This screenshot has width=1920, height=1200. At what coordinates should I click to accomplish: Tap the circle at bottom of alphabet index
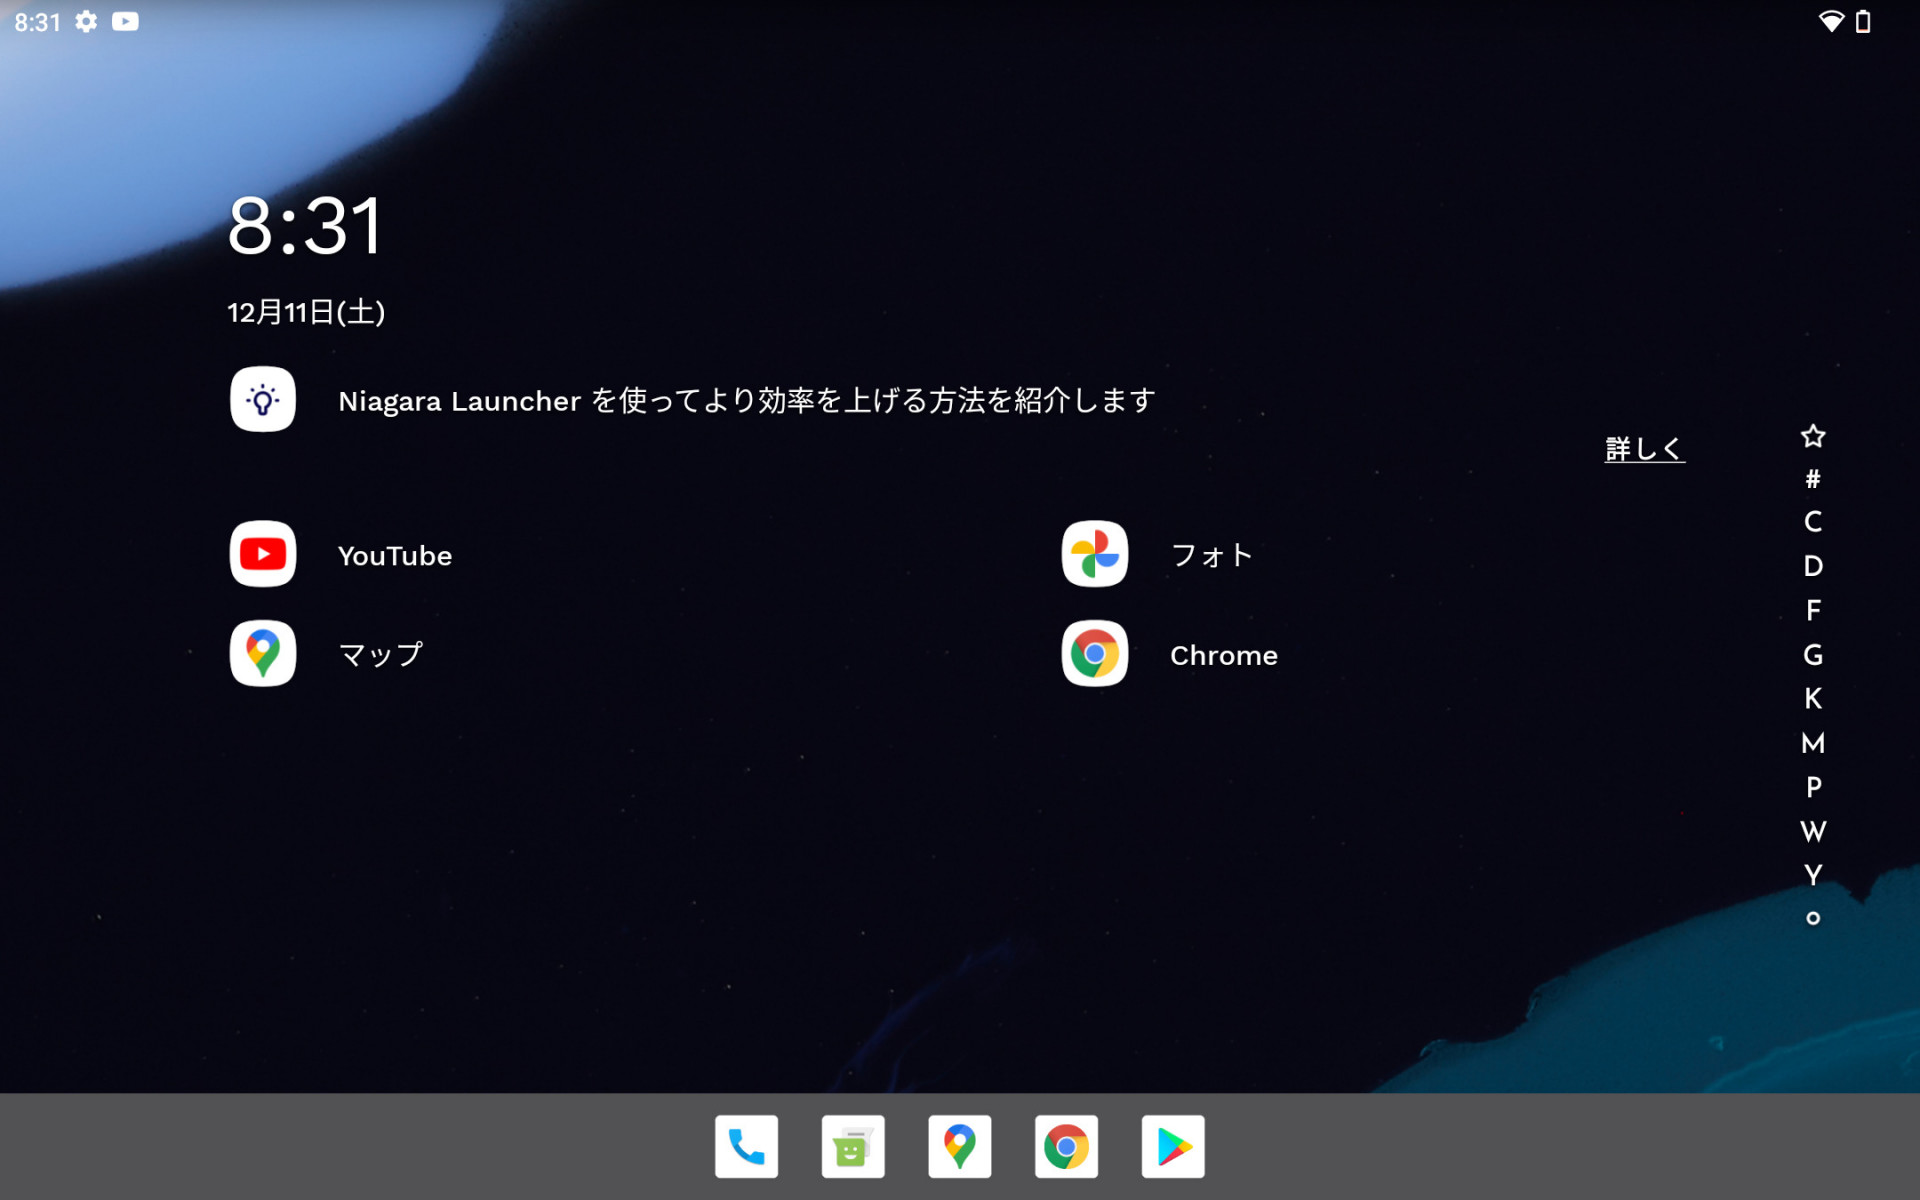click(x=1813, y=918)
